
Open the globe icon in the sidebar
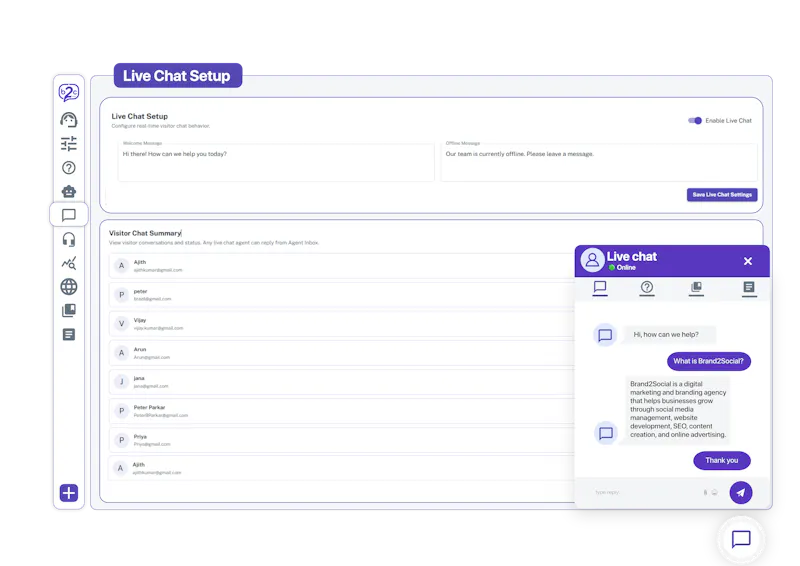pos(68,287)
